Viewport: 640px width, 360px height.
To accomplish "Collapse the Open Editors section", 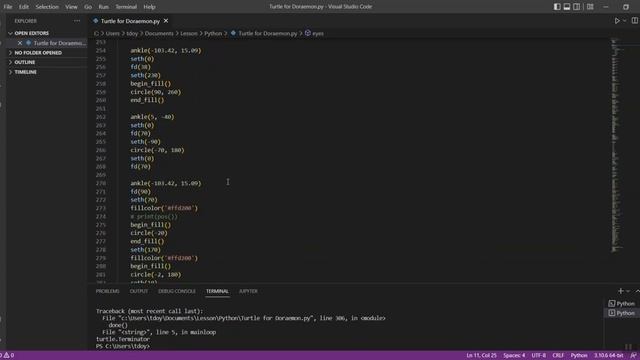I will (31, 33).
